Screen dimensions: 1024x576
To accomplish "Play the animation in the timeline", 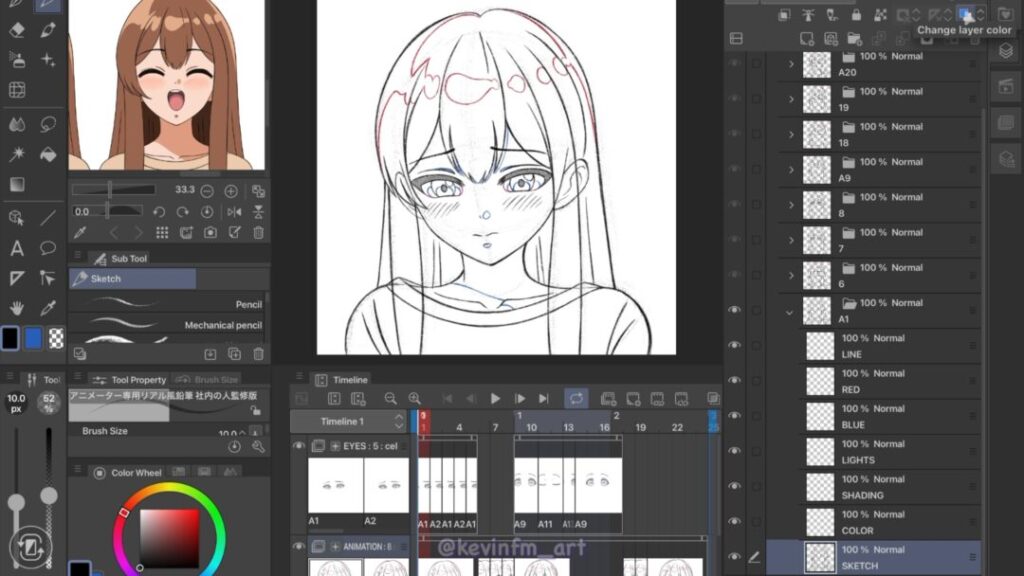I will point(495,398).
